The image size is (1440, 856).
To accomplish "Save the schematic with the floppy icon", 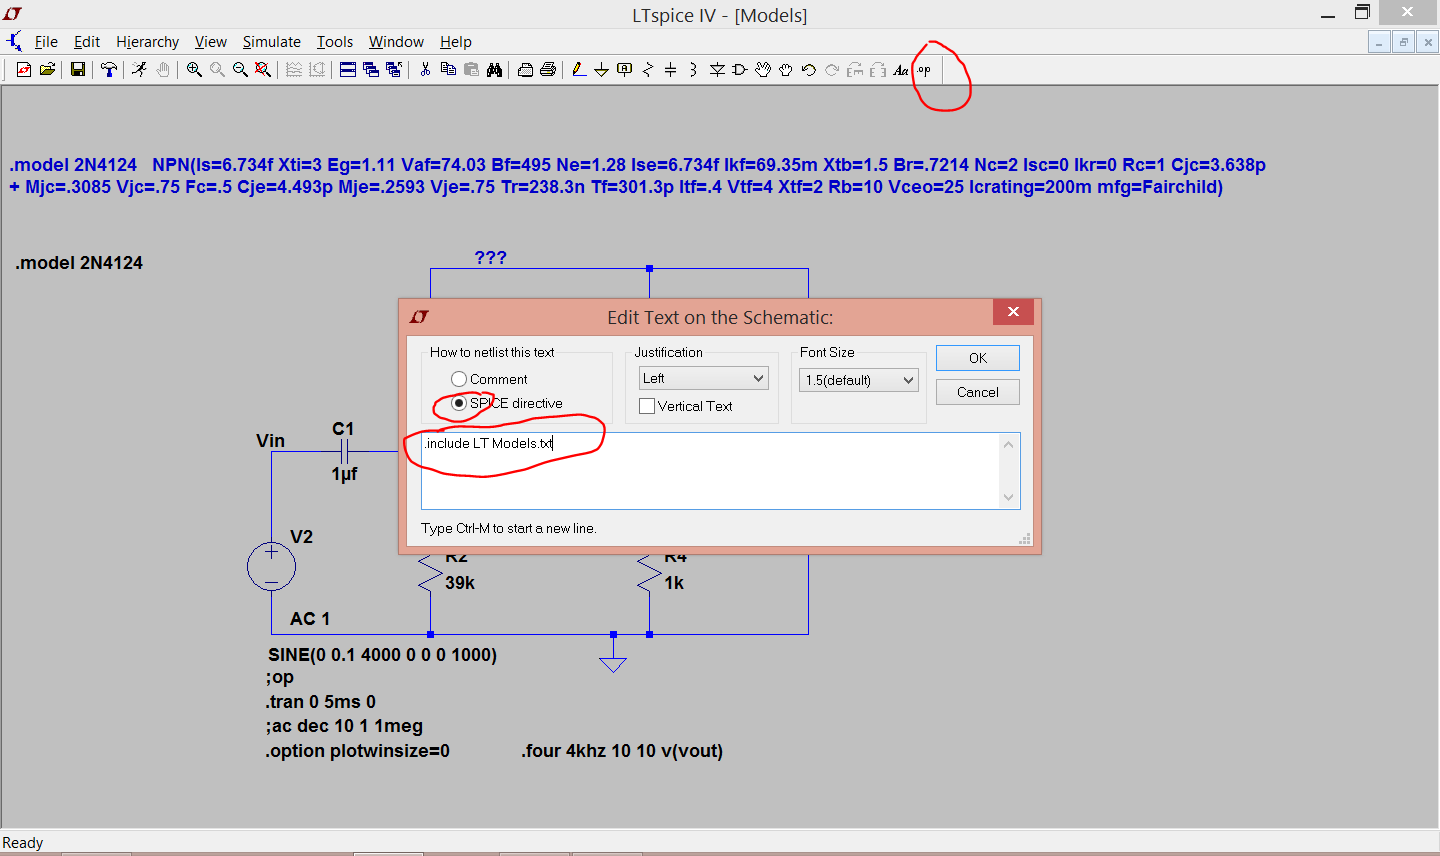I will click(x=77, y=70).
